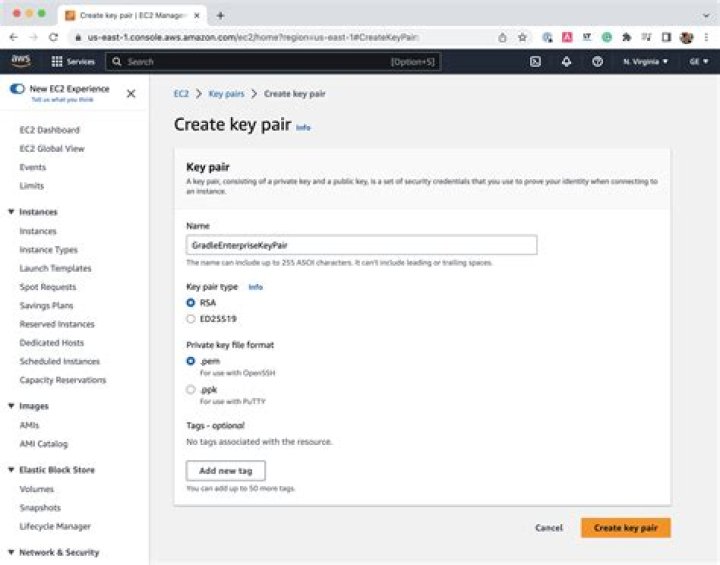Collapse the Elastic Block Store section

(11, 470)
